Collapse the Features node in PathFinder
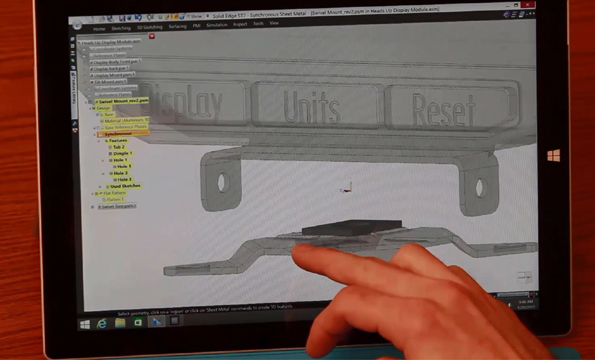Viewport: 595px width, 360px height. point(99,141)
